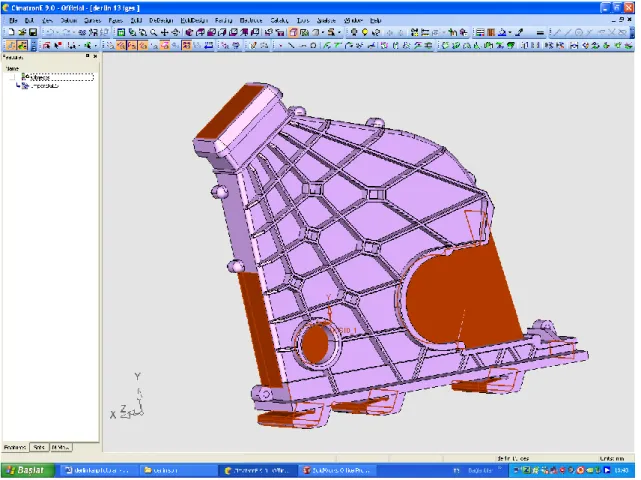Switch to CimatronE taskbar button

tap(257, 470)
